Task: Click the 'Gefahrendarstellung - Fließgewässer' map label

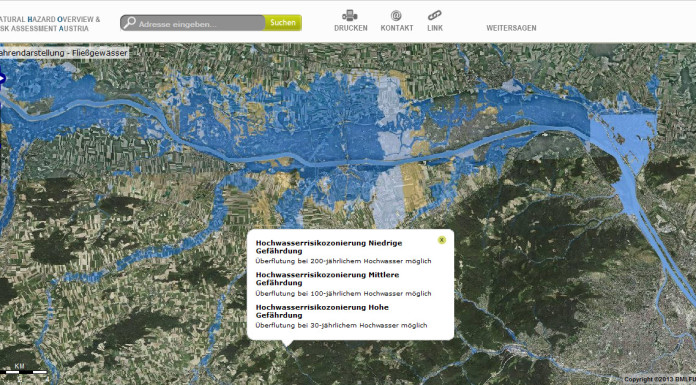Action: point(64,53)
